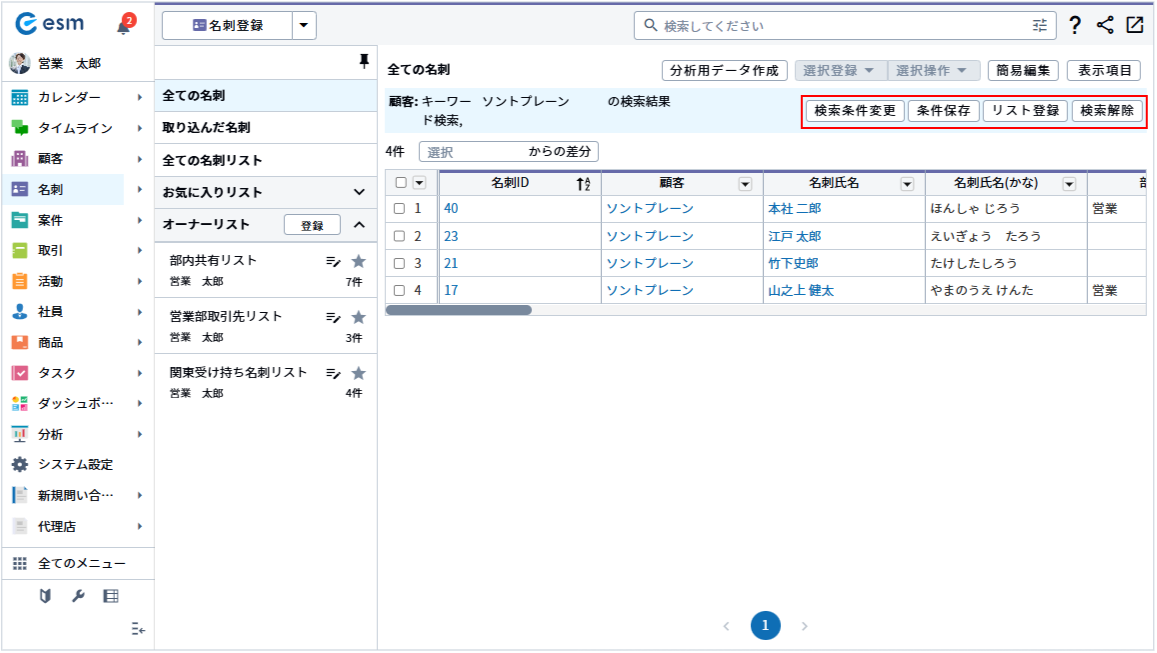Open the 山之上 健太 business card link
Viewport: 1157px width, 653px height.
click(800, 291)
